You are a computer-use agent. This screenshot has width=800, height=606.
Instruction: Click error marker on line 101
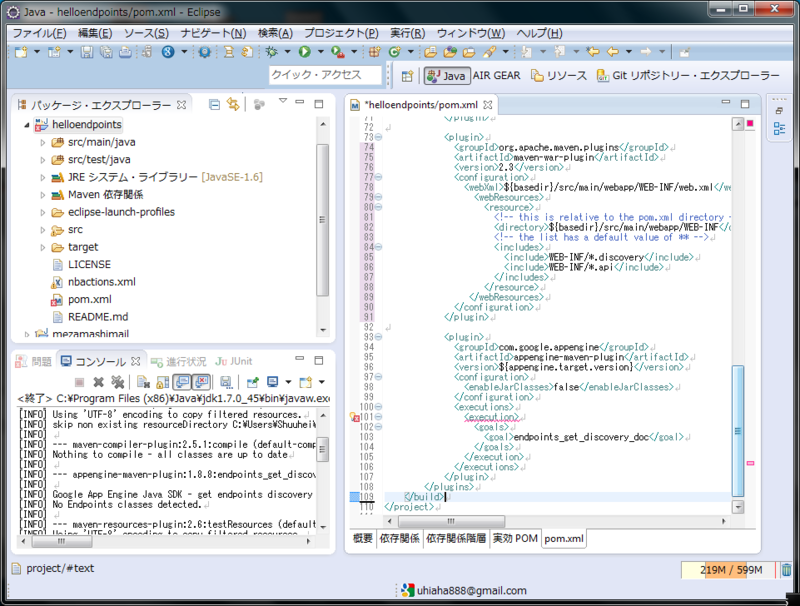point(355,417)
